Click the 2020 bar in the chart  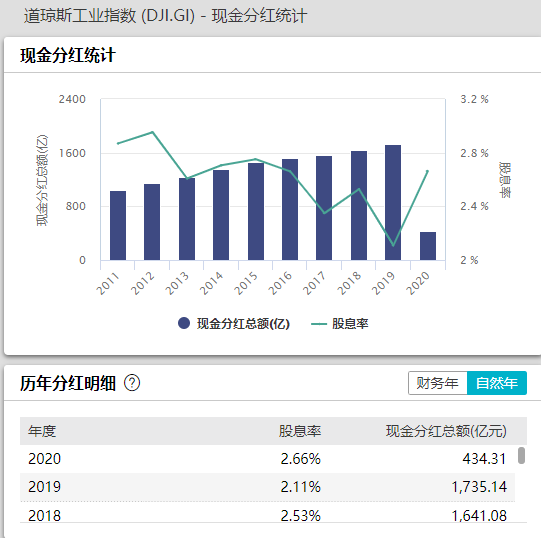click(x=428, y=246)
